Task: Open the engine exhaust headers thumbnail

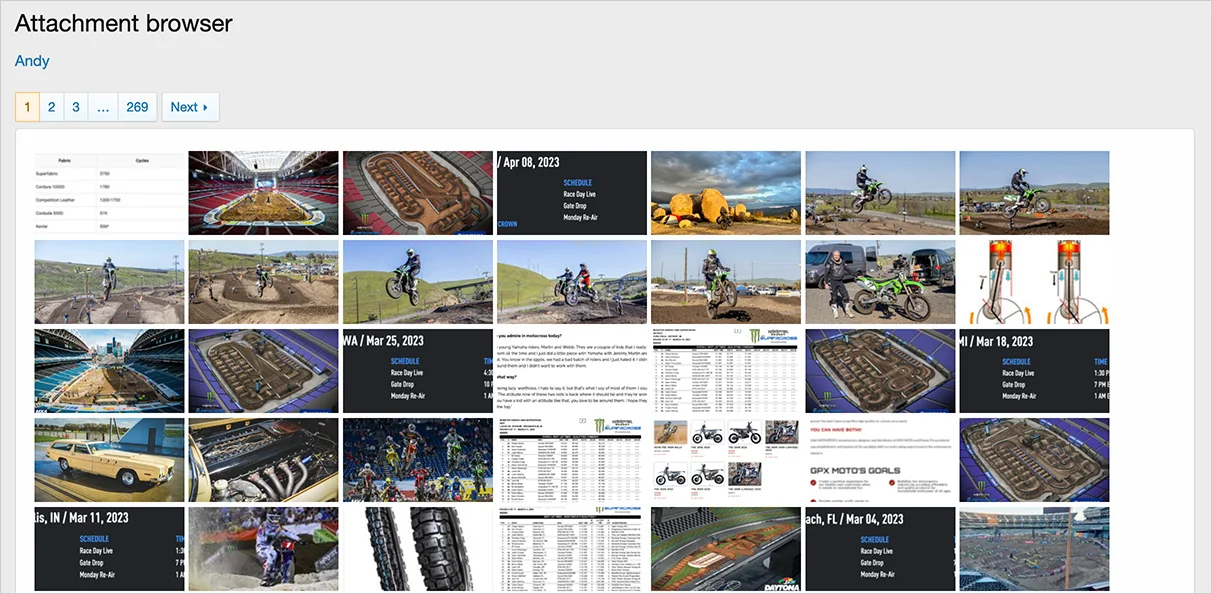Action: (x=263, y=460)
